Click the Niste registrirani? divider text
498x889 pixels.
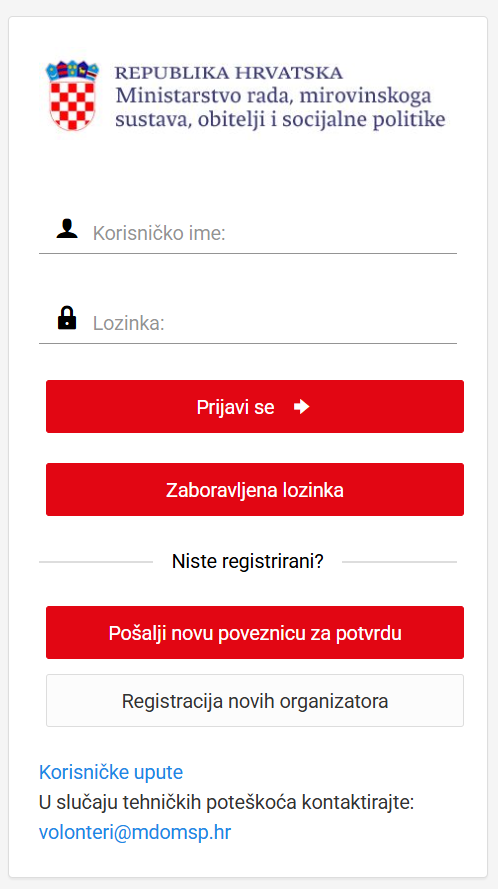tap(248, 562)
